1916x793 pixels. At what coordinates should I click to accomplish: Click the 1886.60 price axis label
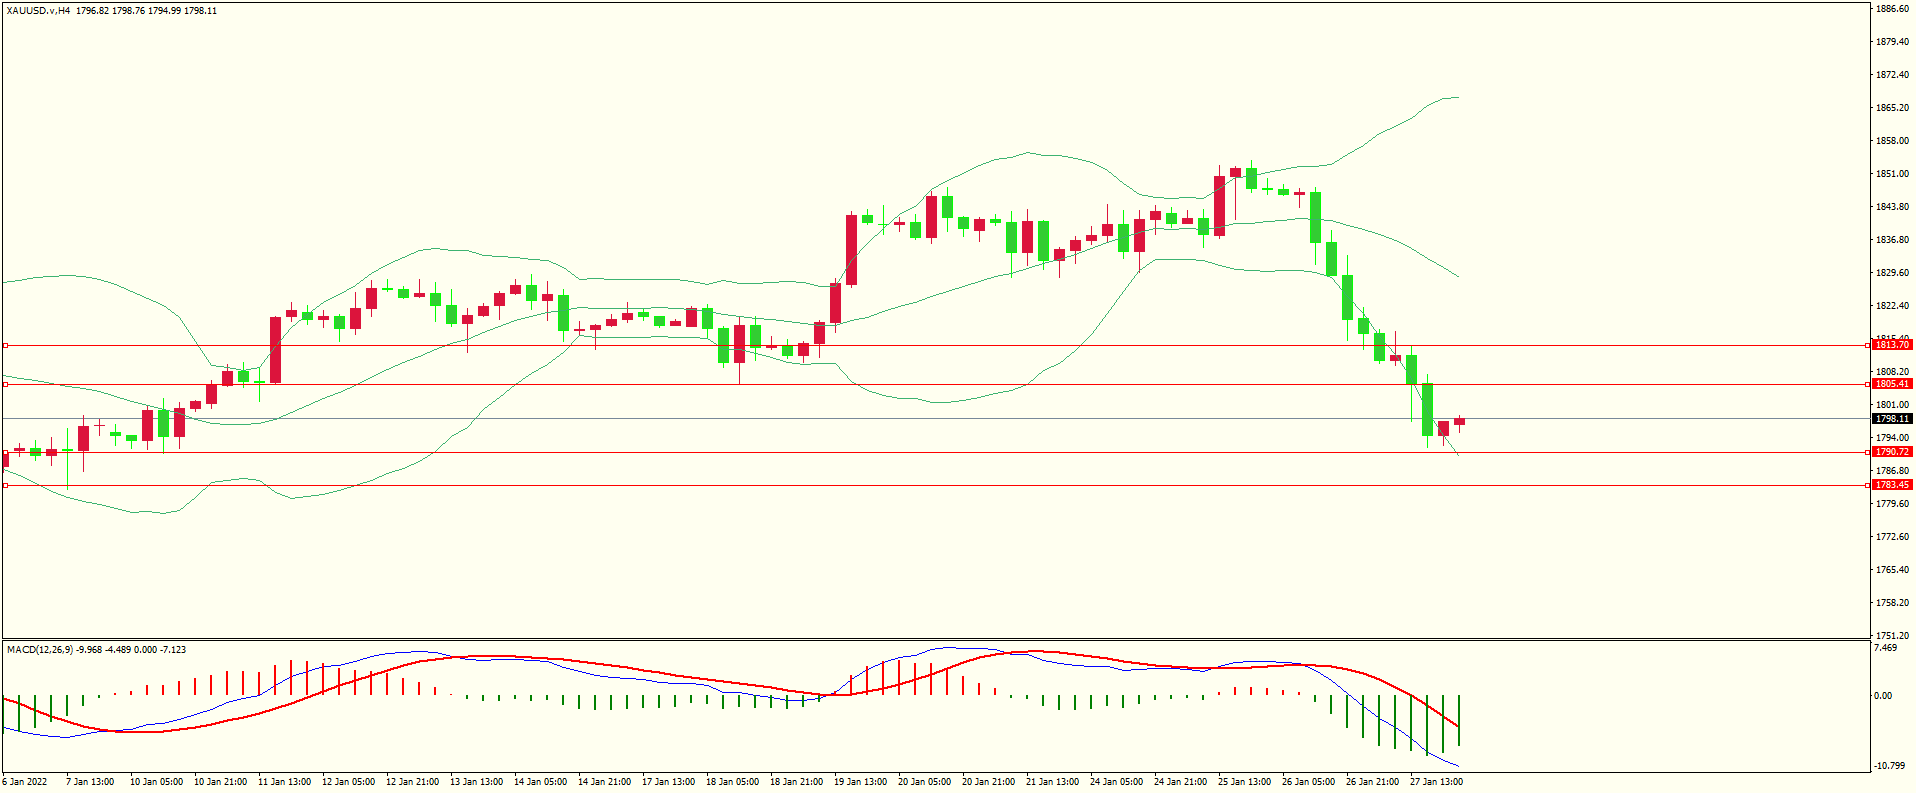pyautogui.click(x=1893, y=9)
